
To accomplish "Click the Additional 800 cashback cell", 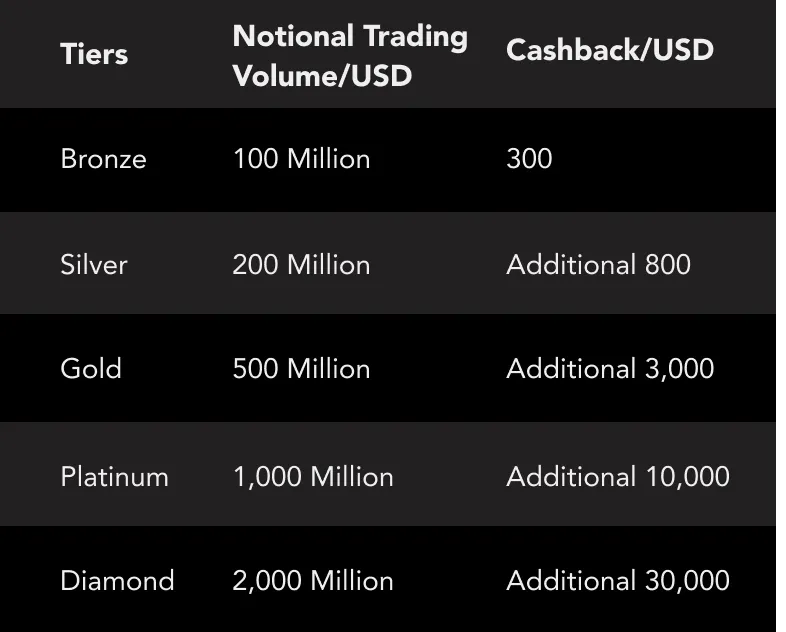I will (599, 264).
